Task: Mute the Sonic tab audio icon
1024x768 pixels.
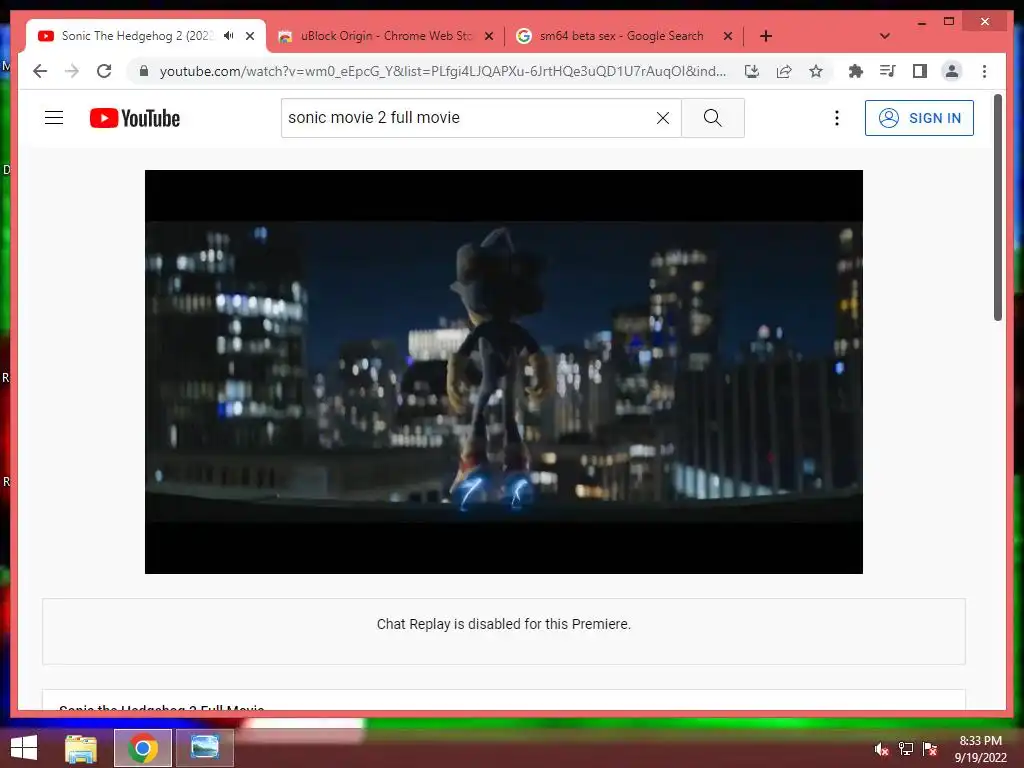Action: pos(229,36)
